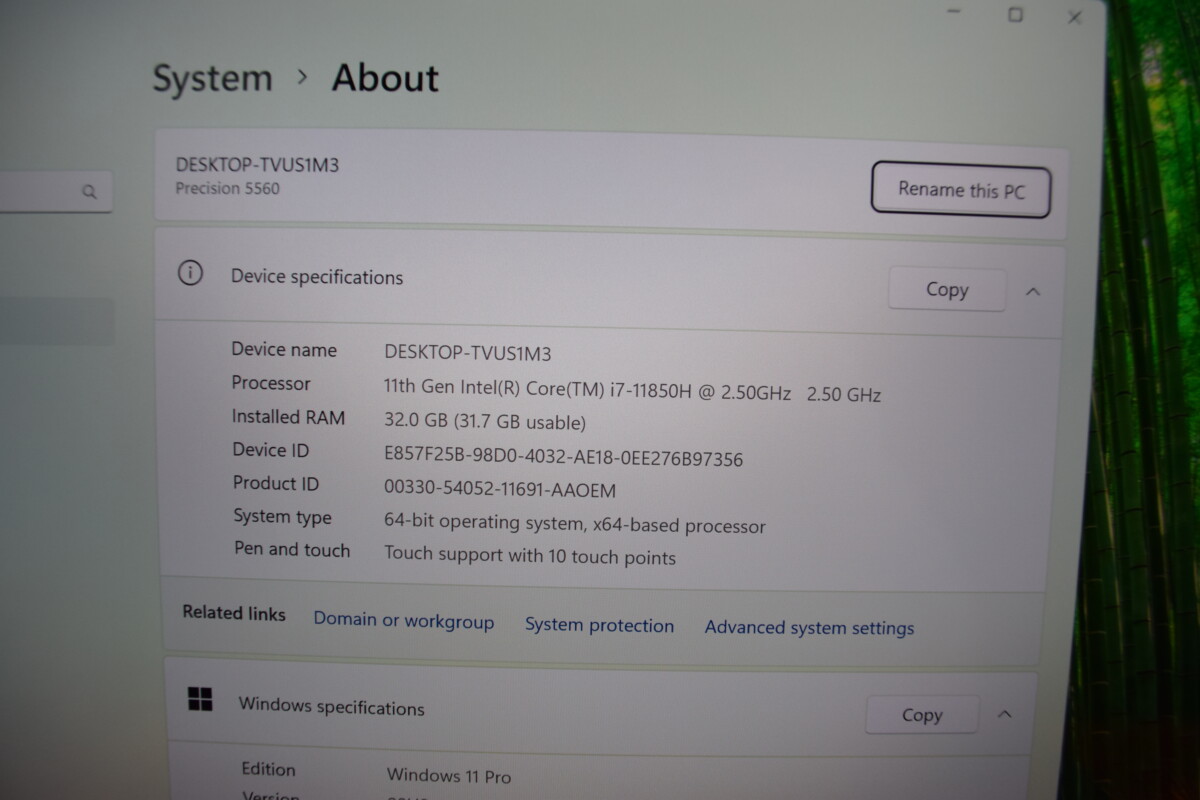
Task: Maximize the Settings window
Action: click(x=1015, y=15)
